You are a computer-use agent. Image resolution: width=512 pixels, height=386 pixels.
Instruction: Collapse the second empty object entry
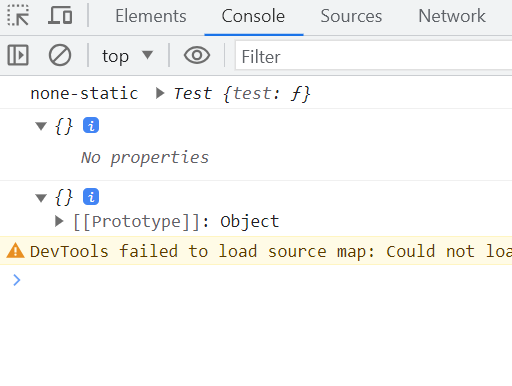(x=41, y=198)
